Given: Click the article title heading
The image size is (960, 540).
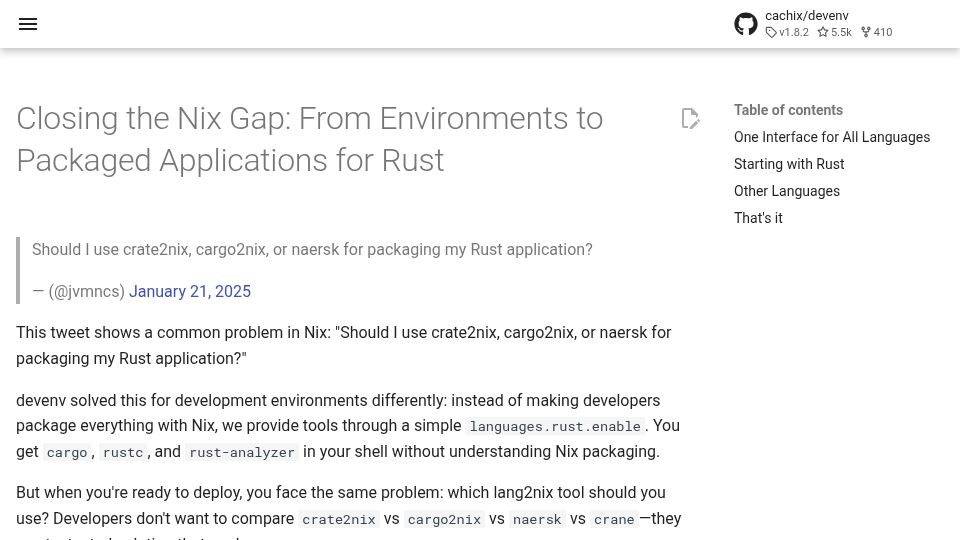Looking at the screenshot, I should tap(309, 140).
